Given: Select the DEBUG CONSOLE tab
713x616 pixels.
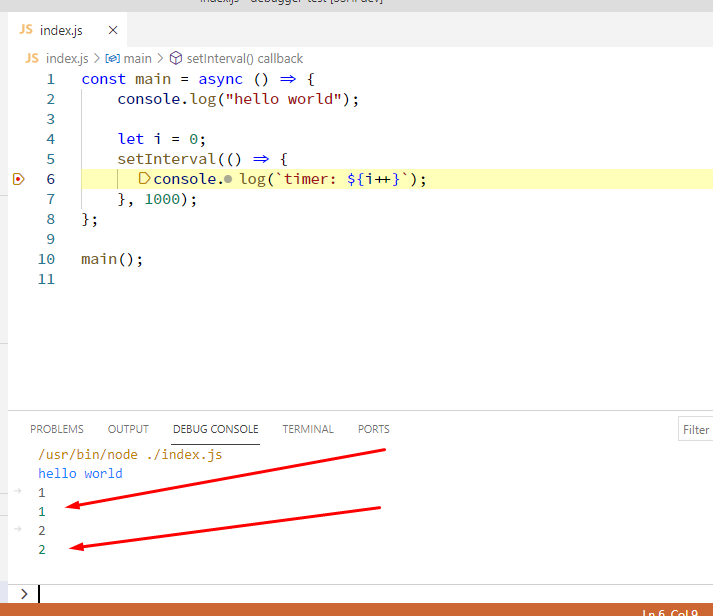Looking at the screenshot, I should [216, 429].
